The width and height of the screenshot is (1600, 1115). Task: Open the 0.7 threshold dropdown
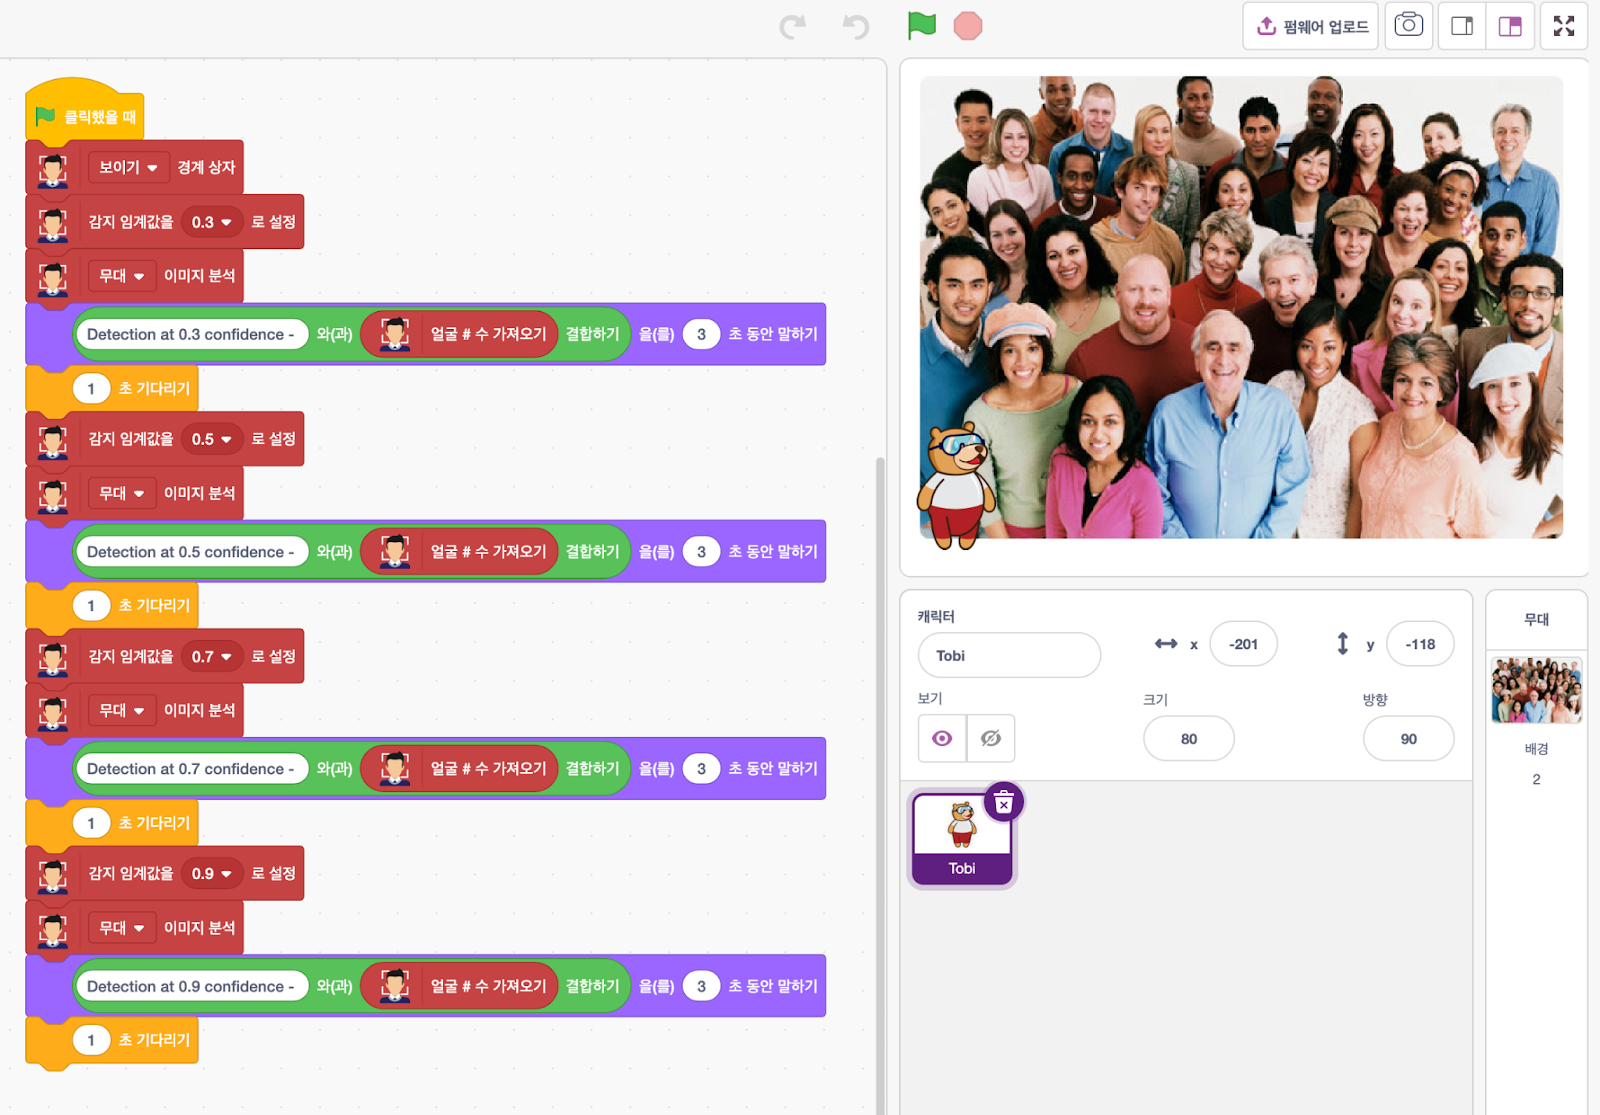(212, 656)
